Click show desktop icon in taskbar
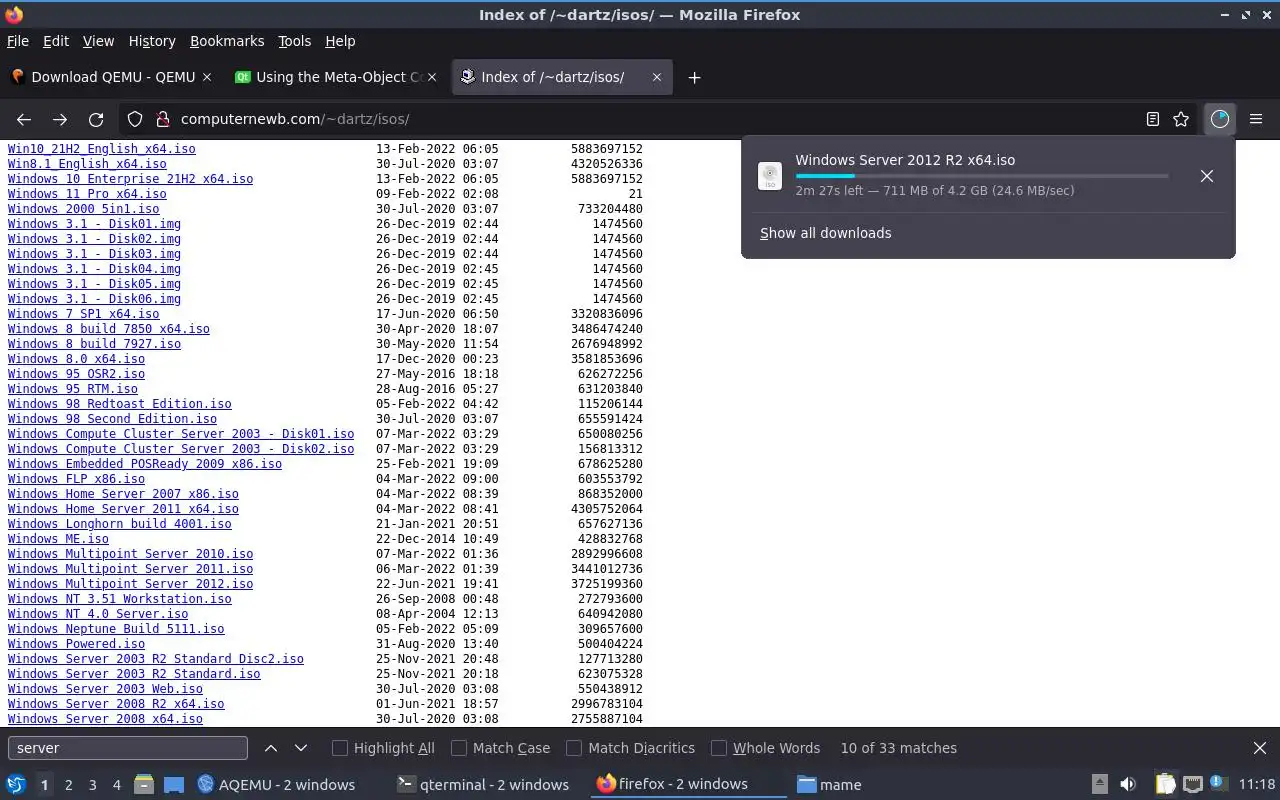The image size is (1280, 800). point(174,784)
